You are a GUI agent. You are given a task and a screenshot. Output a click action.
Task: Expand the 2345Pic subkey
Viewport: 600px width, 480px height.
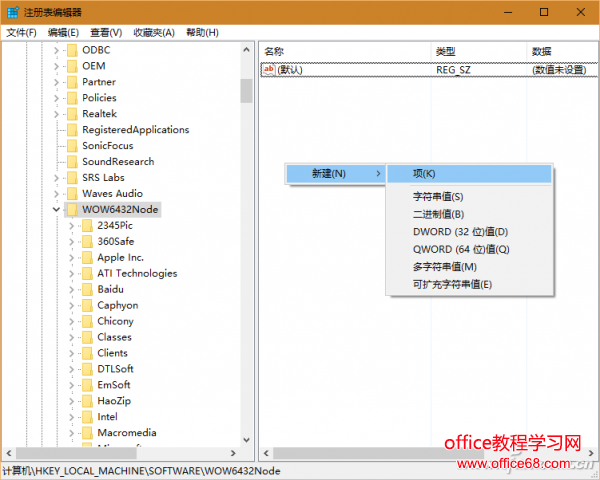coord(72,226)
